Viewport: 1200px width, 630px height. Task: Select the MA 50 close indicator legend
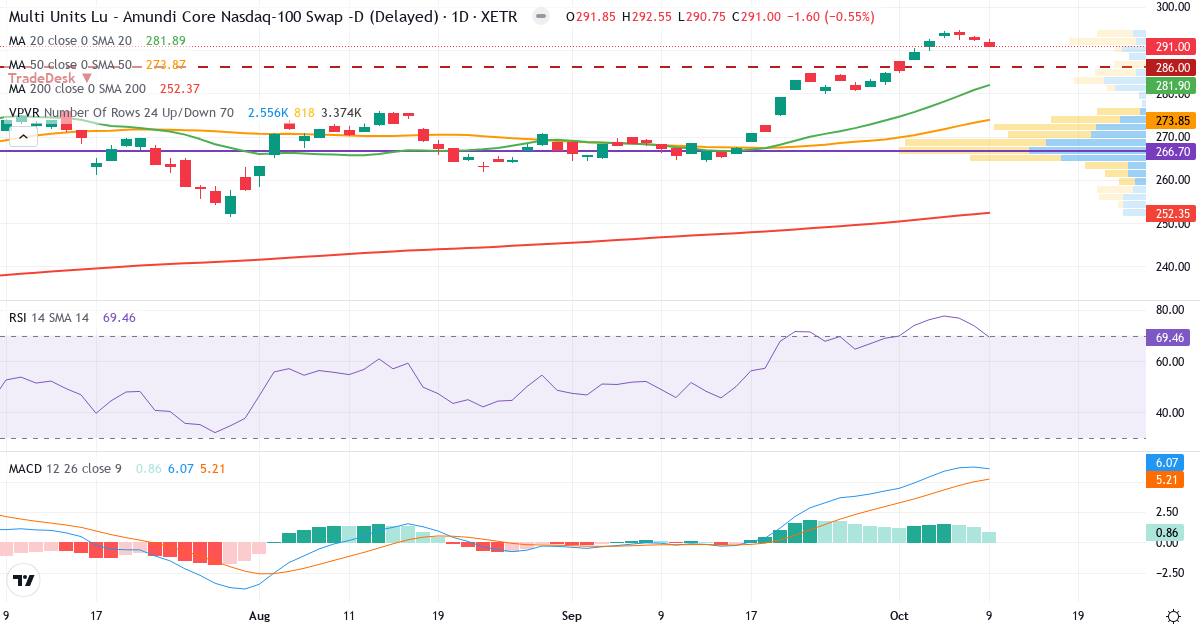coord(70,64)
